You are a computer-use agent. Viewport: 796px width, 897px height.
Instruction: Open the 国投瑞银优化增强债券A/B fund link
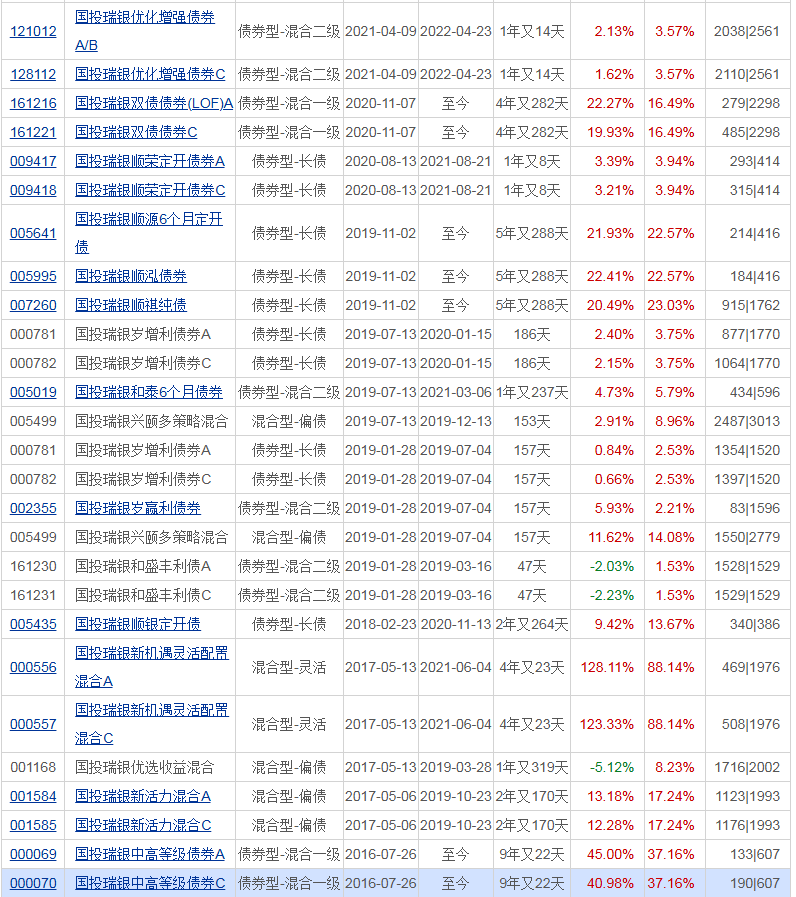point(145,31)
